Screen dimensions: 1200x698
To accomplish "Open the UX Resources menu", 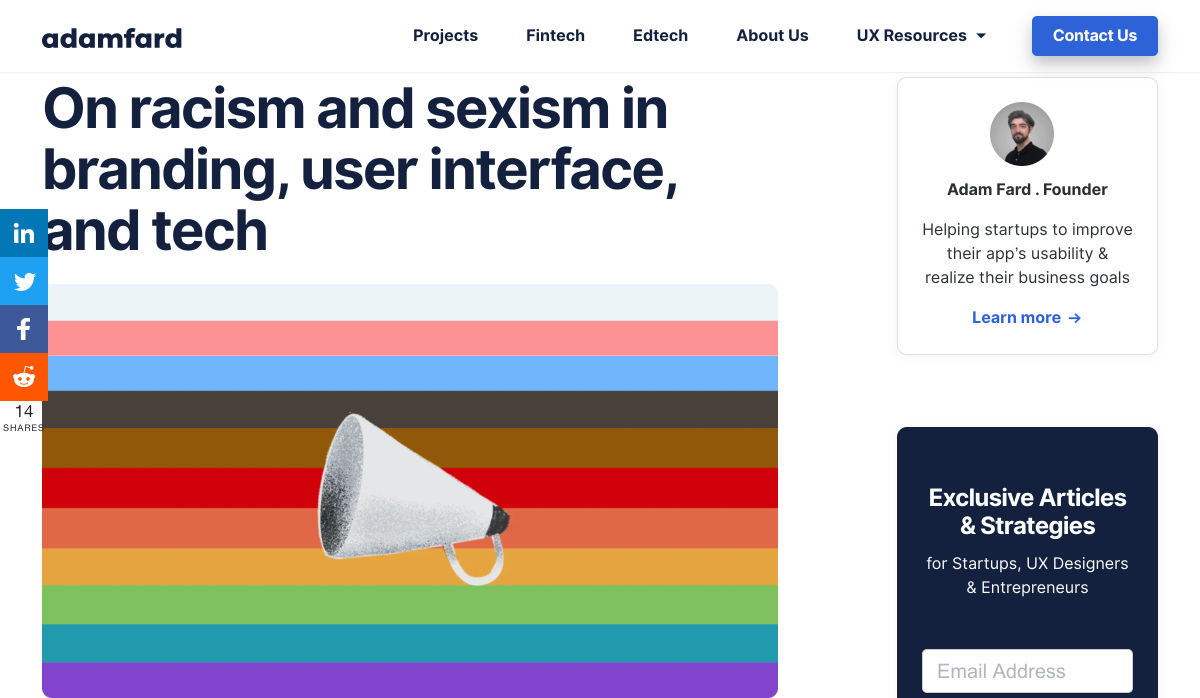I will [911, 36].
